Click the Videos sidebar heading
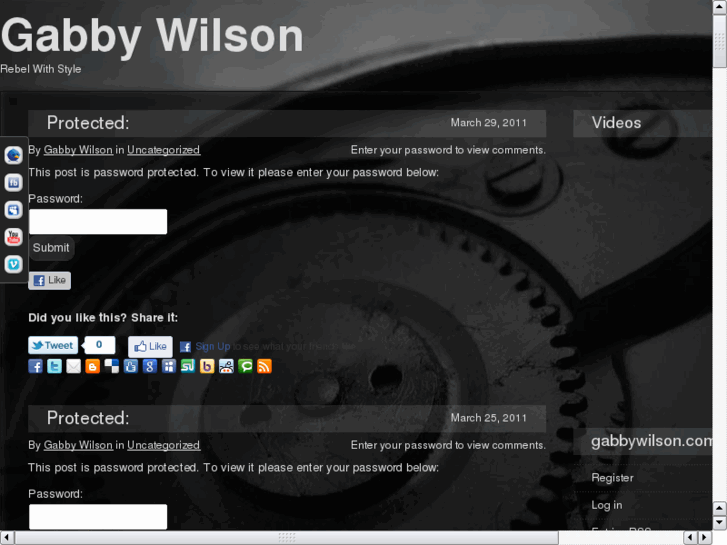Image resolution: width=727 pixels, height=545 pixels. coord(616,122)
